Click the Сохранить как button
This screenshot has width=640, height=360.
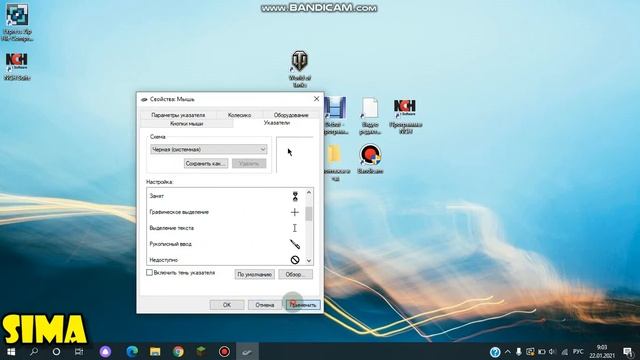[206, 164]
